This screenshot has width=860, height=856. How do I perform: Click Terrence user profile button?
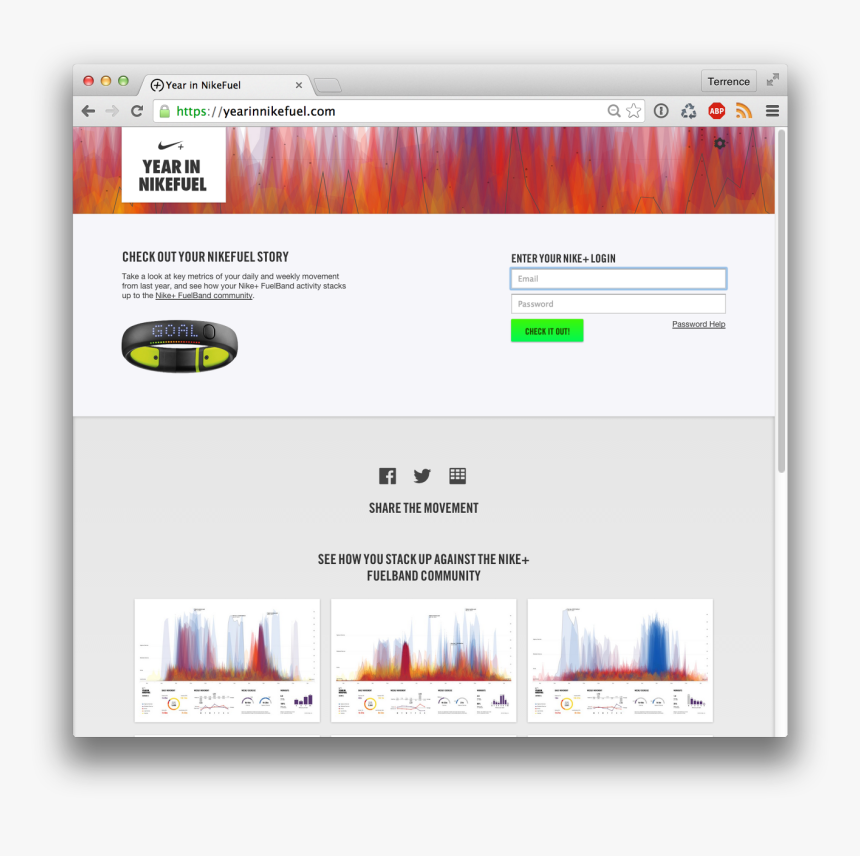pos(728,80)
